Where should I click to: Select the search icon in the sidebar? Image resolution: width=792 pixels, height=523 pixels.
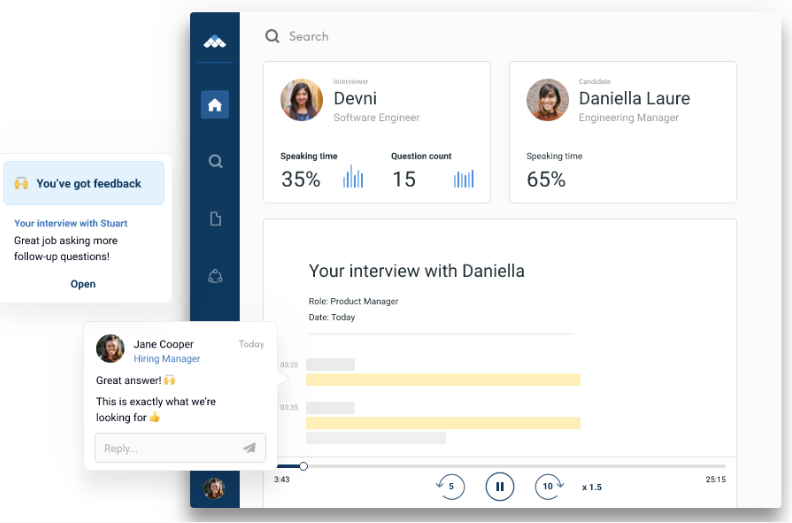coord(215,162)
